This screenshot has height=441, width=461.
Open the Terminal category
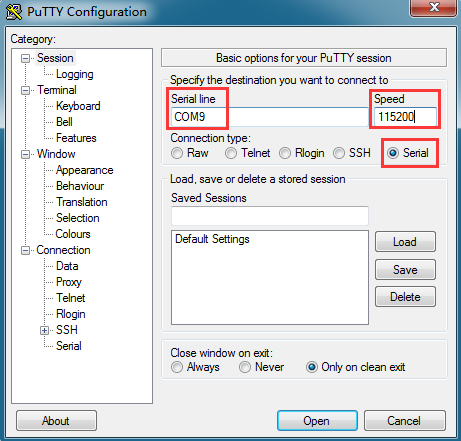57,90
